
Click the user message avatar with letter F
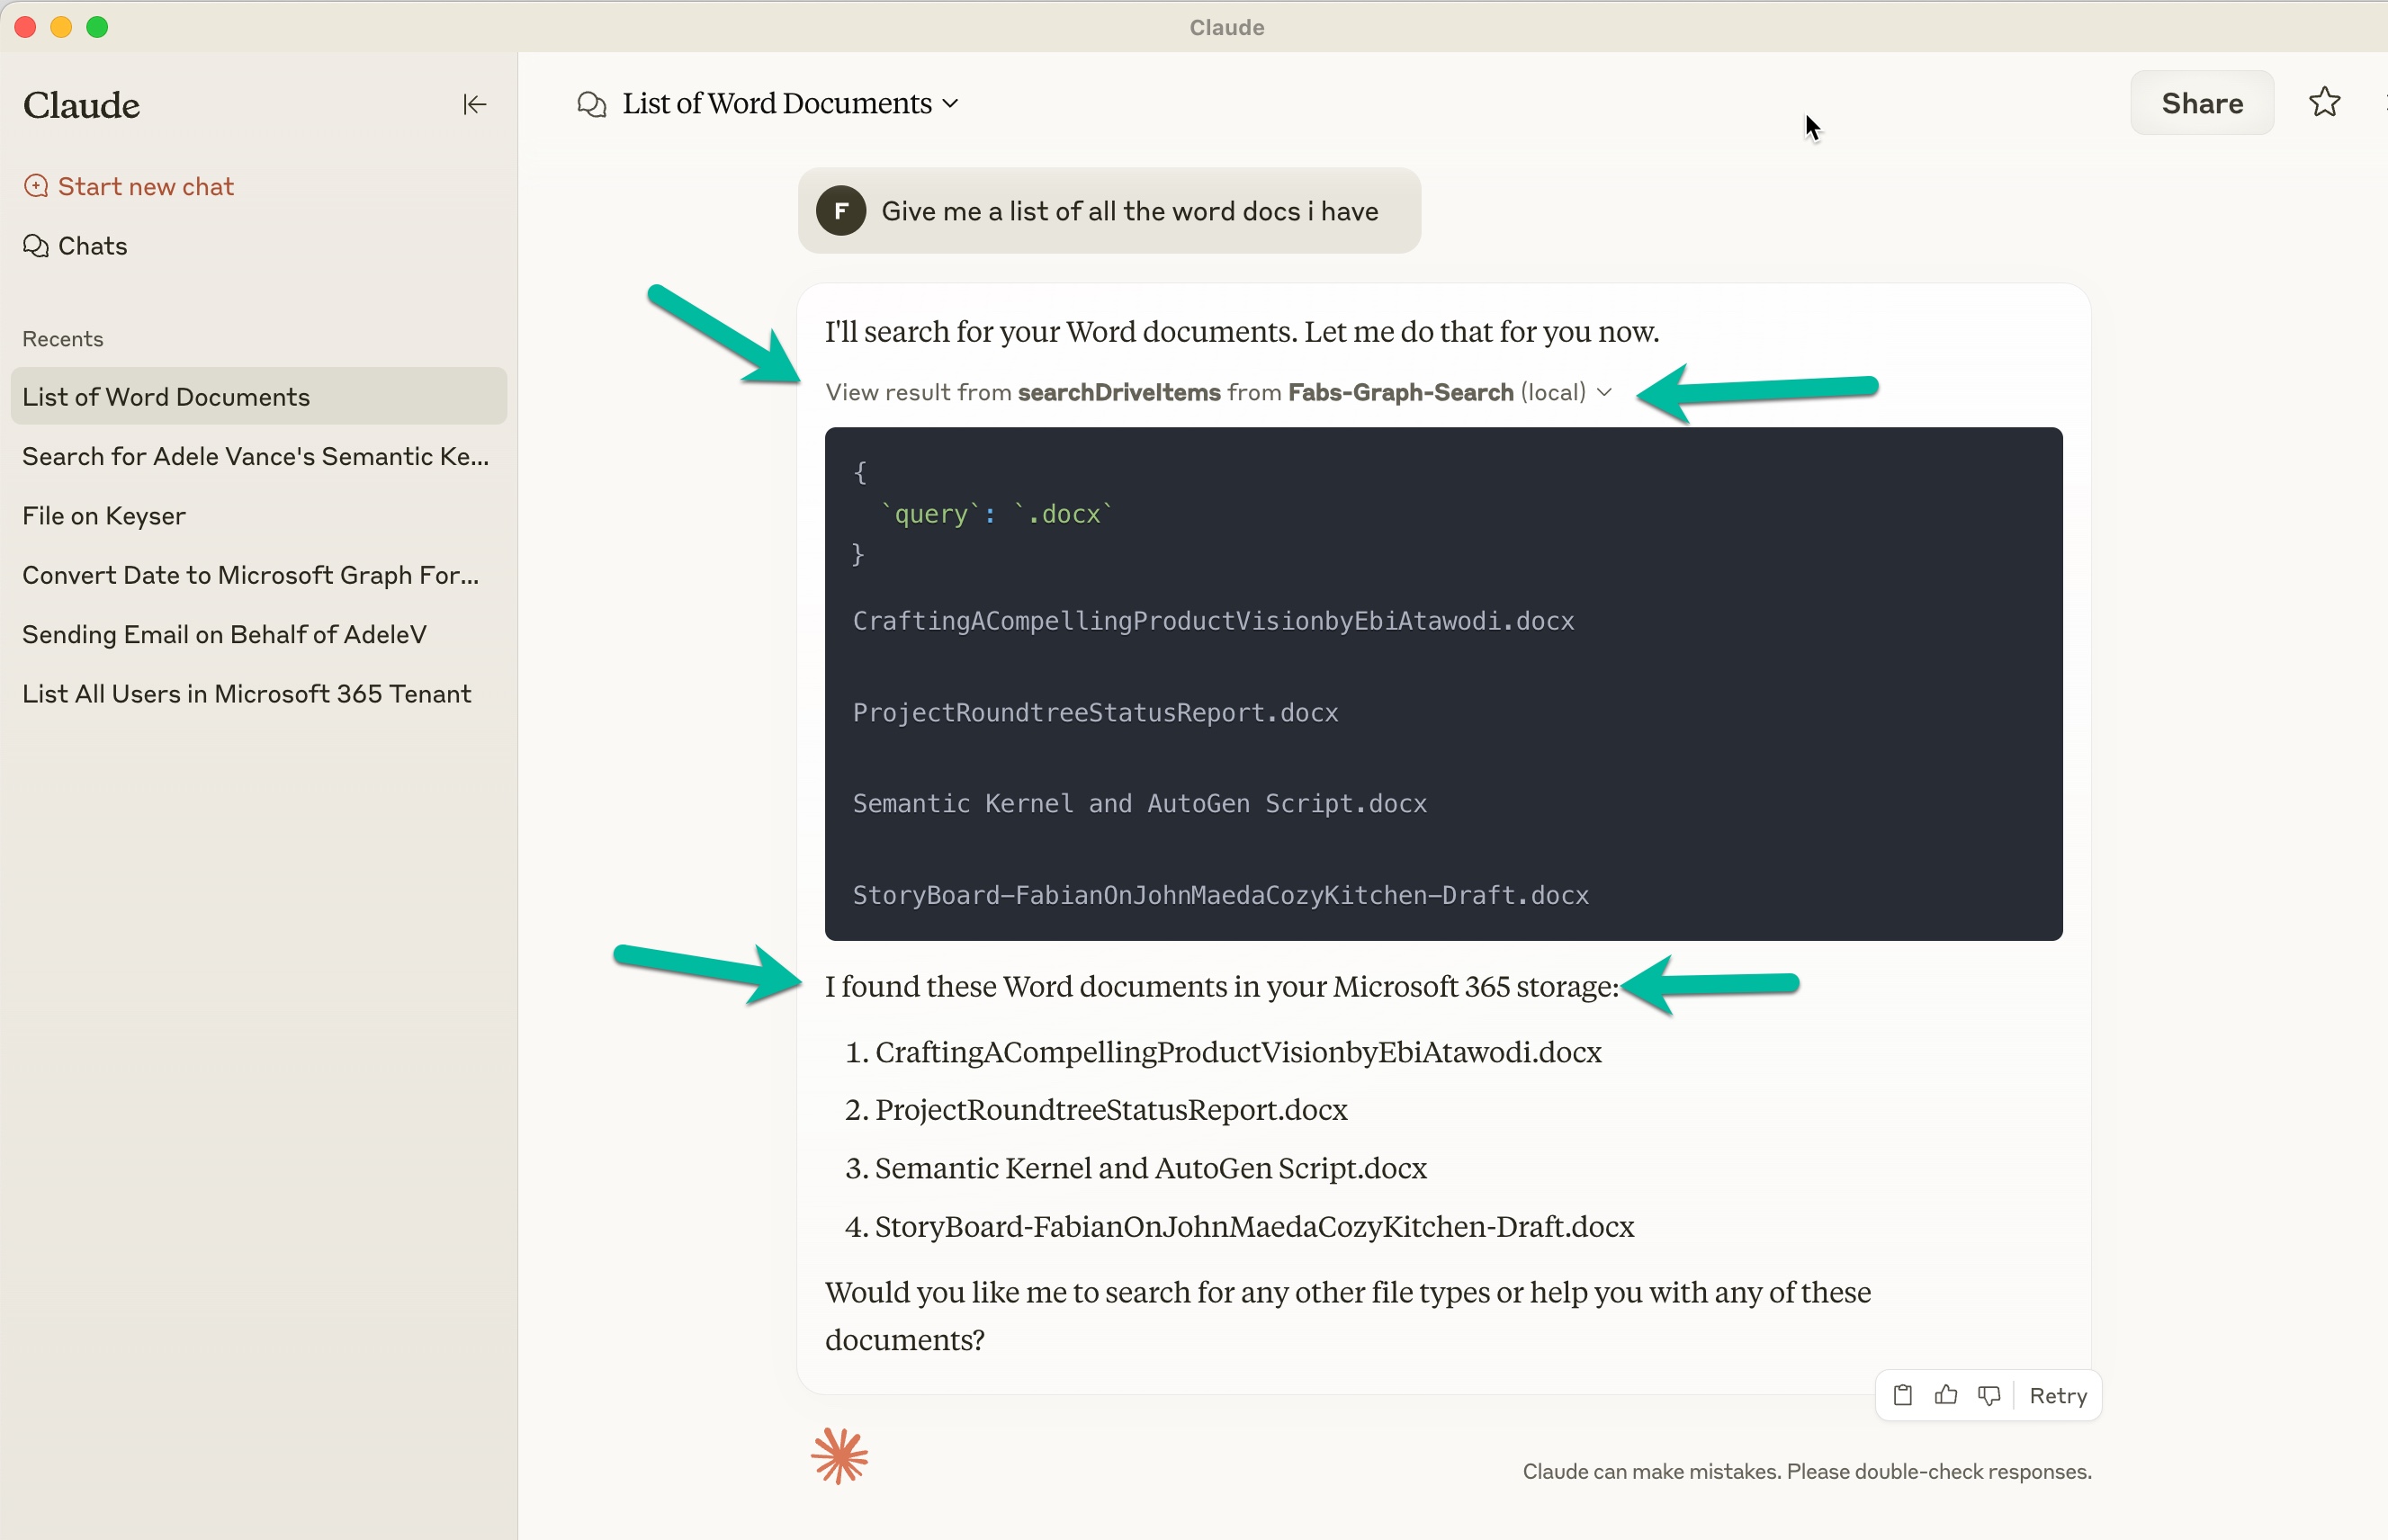pyautogui.click(x=841, y=211)
